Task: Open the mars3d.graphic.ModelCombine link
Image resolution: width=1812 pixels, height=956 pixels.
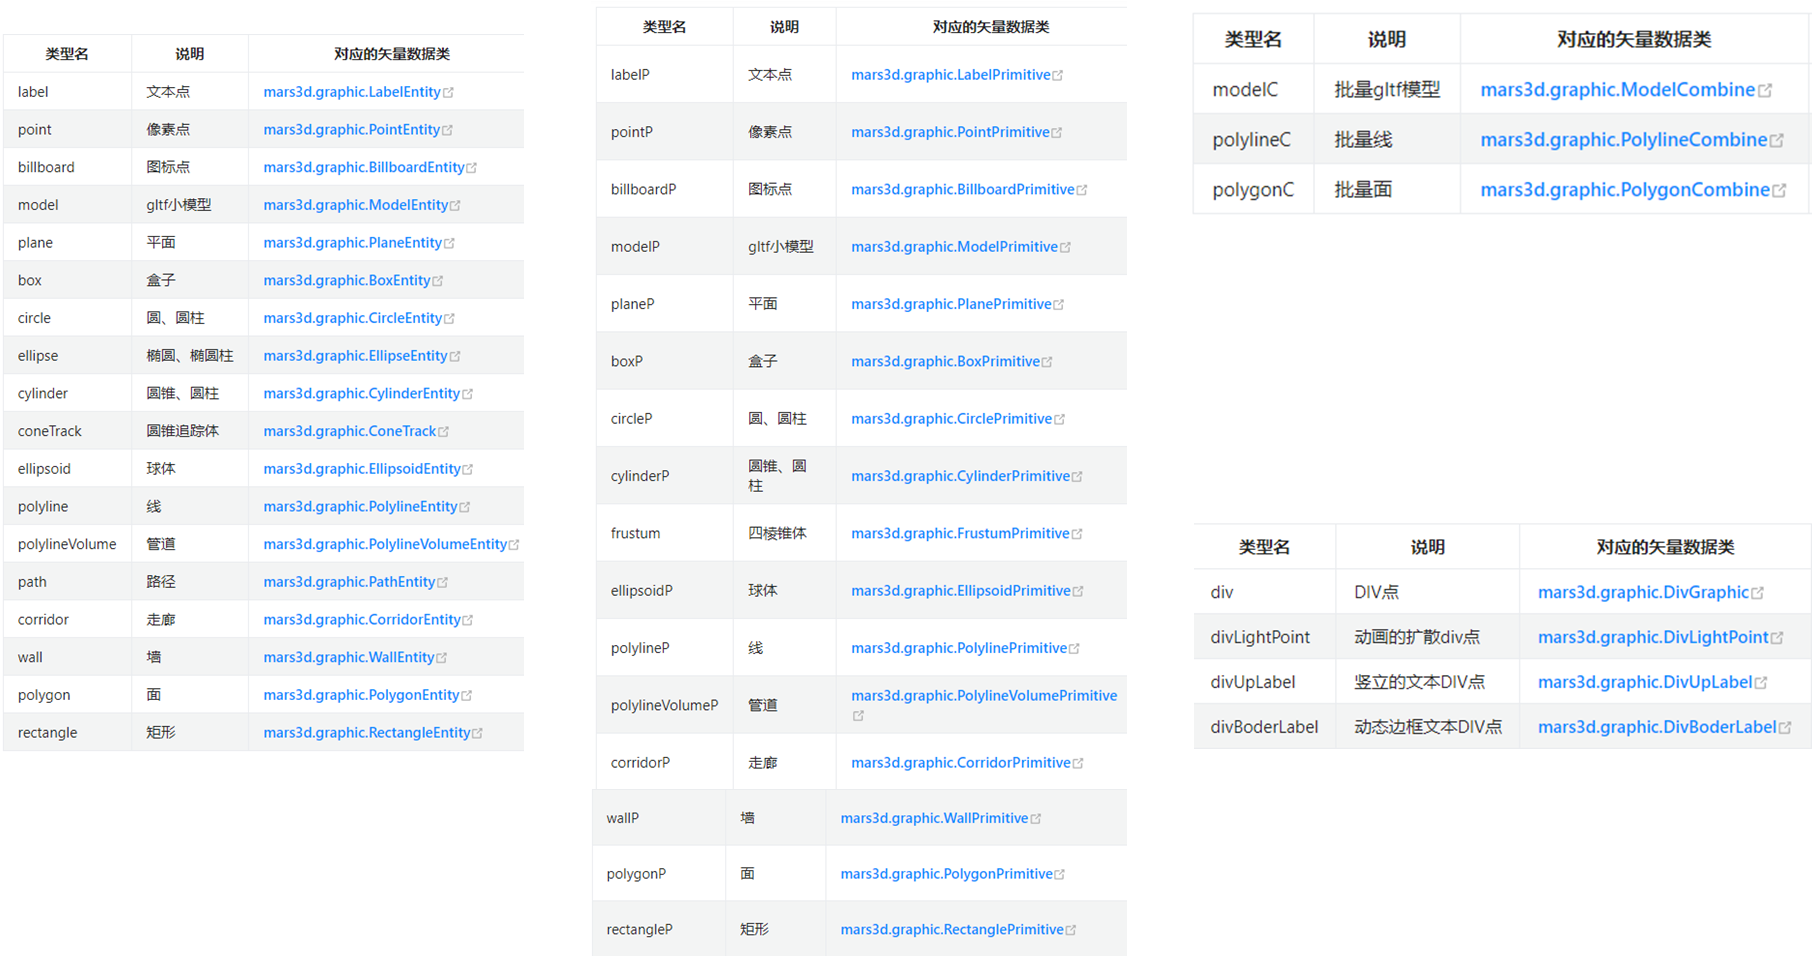Action: [1617, 90]
